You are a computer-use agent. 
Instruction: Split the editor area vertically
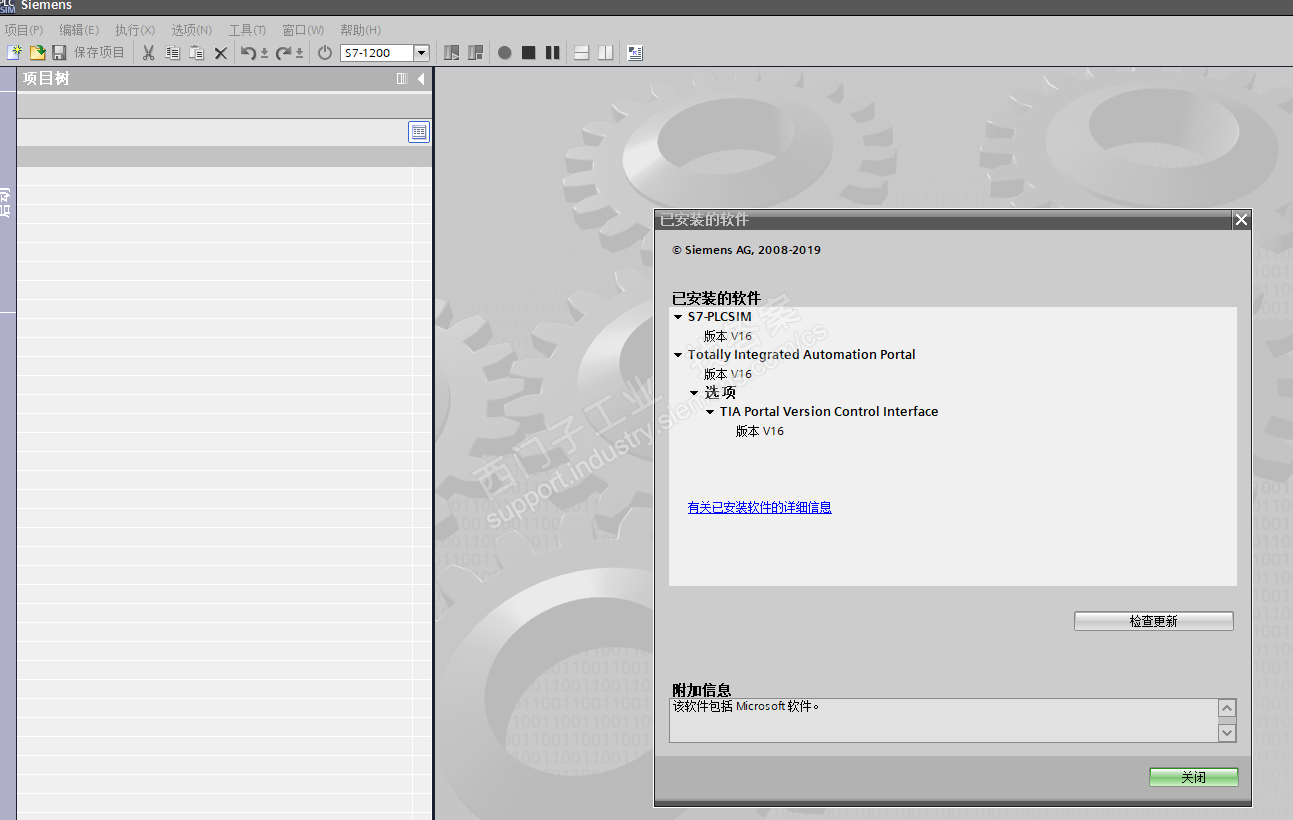click(x=605, y=53)
